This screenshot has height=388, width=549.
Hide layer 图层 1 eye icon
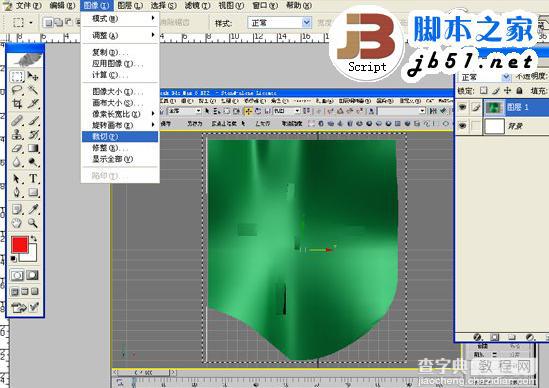[463, 107]
